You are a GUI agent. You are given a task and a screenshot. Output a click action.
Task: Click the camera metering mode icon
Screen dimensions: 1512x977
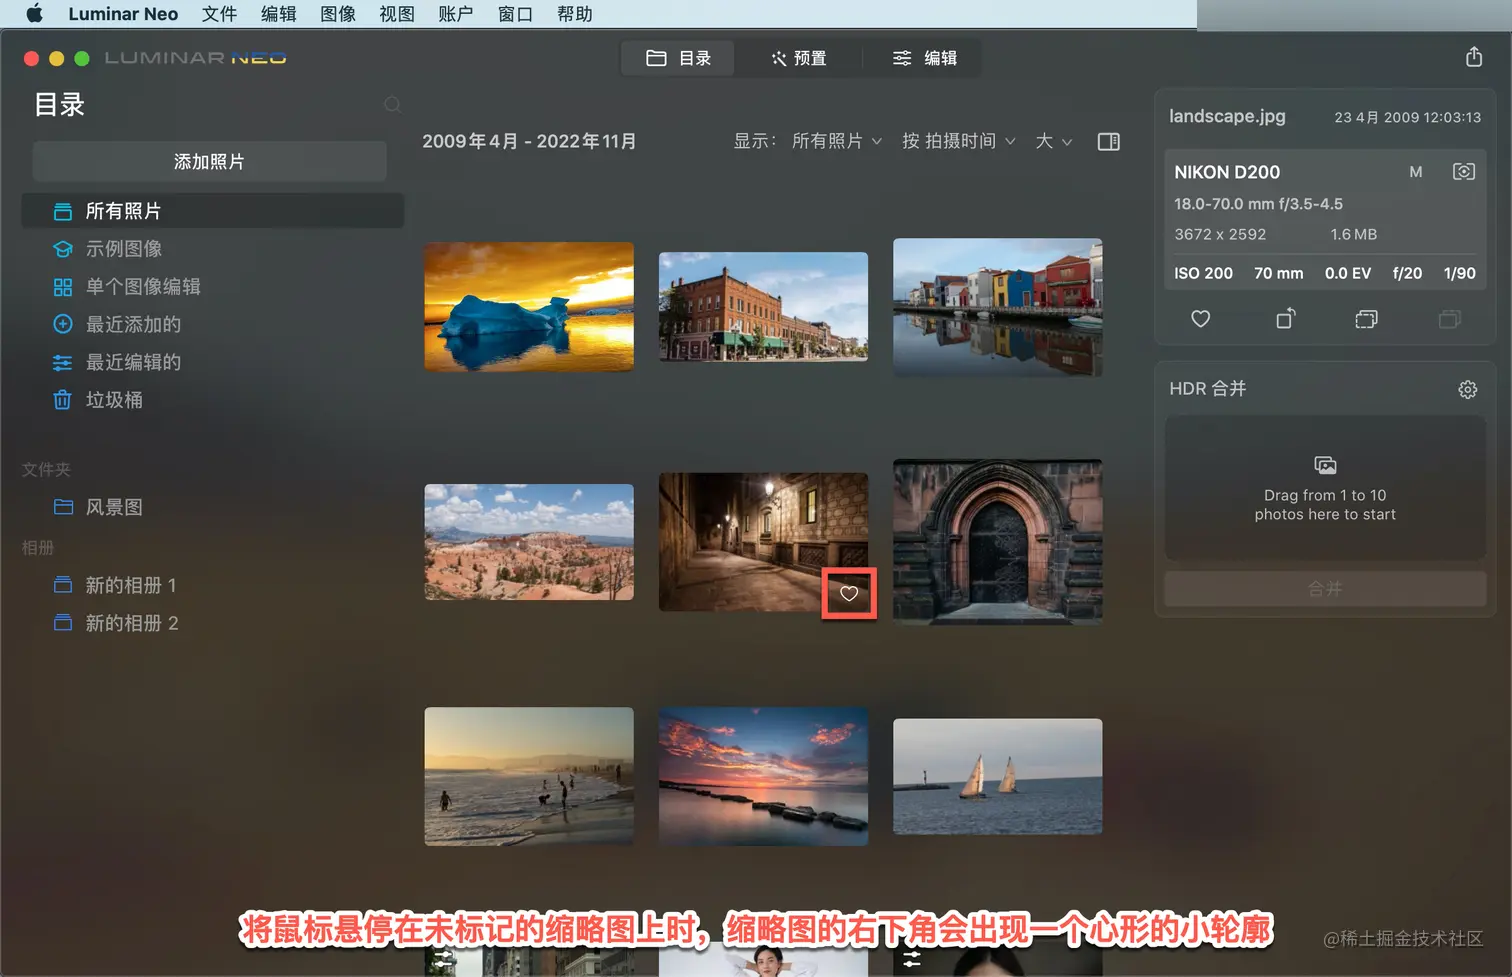(x=1464, y=172)
